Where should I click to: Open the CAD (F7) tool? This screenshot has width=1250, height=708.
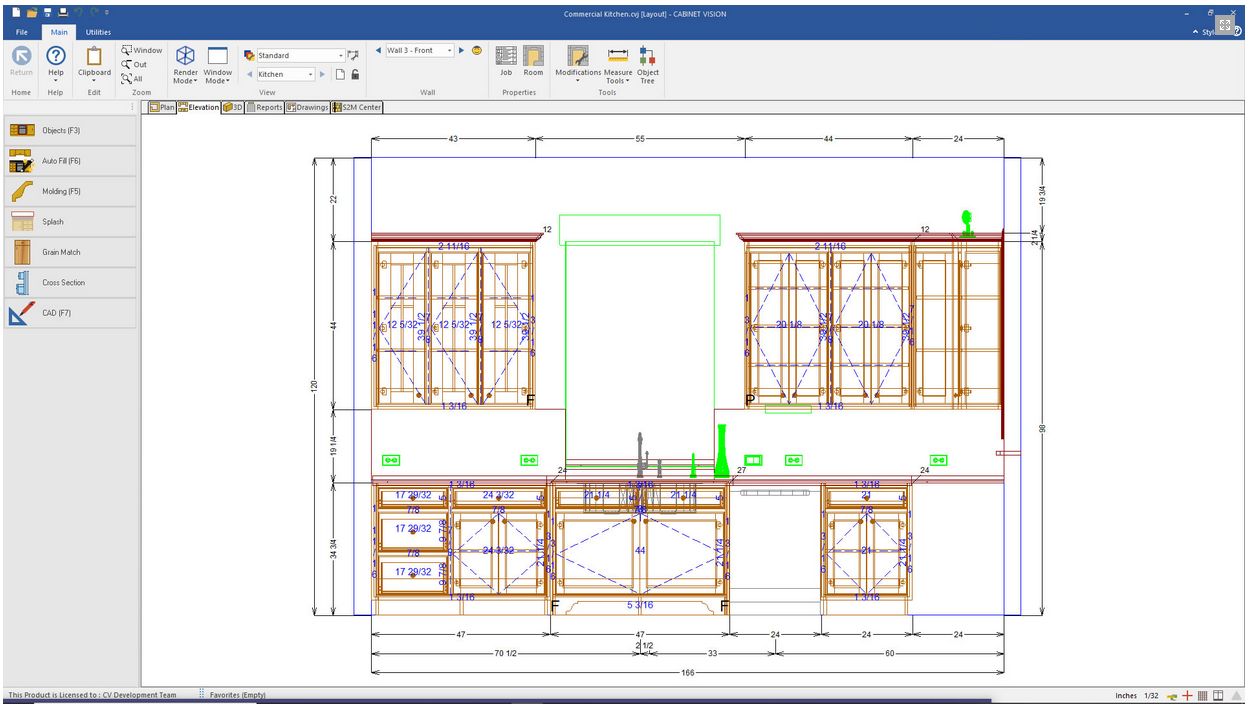click(x=70, y=313)
